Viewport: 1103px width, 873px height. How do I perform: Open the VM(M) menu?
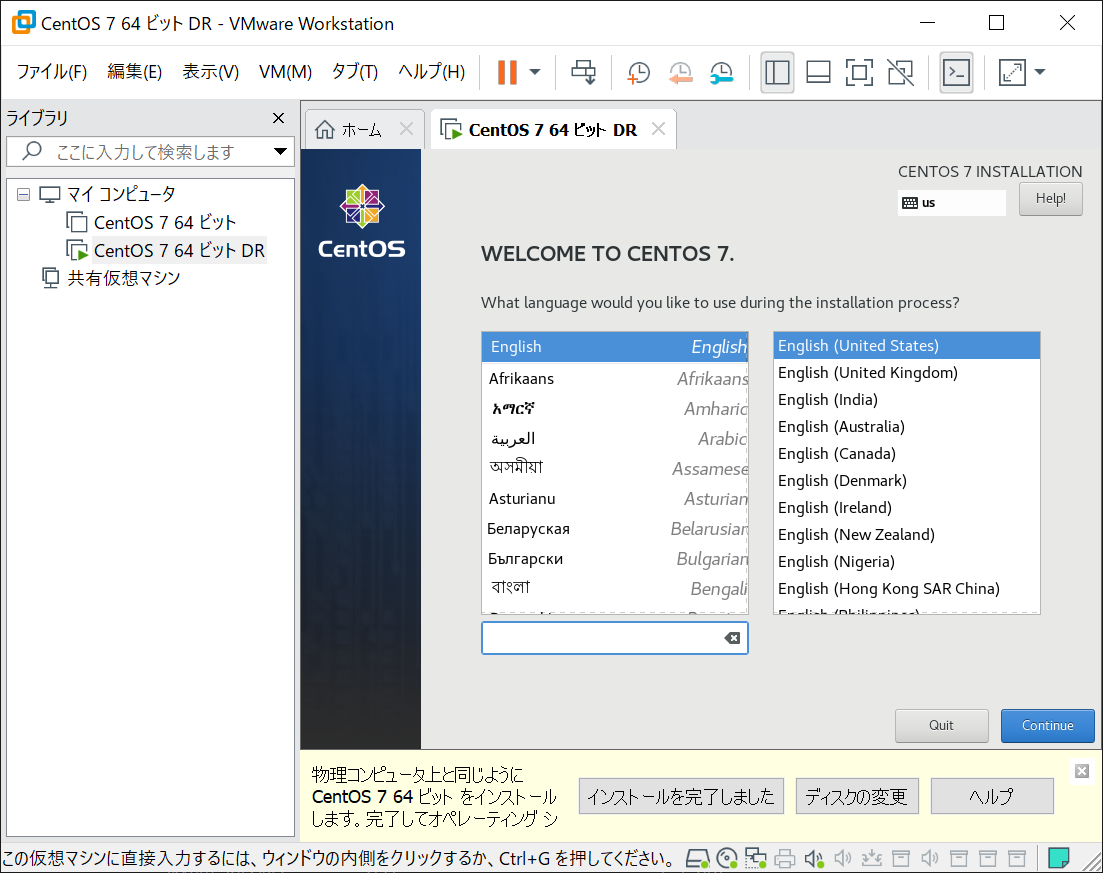pyautogui.click(x=285, y=71)
